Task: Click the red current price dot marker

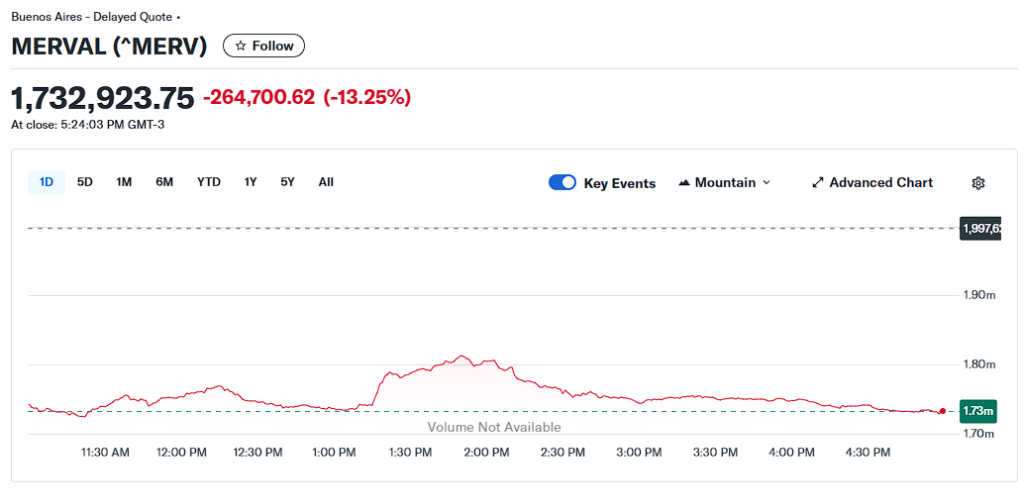Action: coord(942,411)
